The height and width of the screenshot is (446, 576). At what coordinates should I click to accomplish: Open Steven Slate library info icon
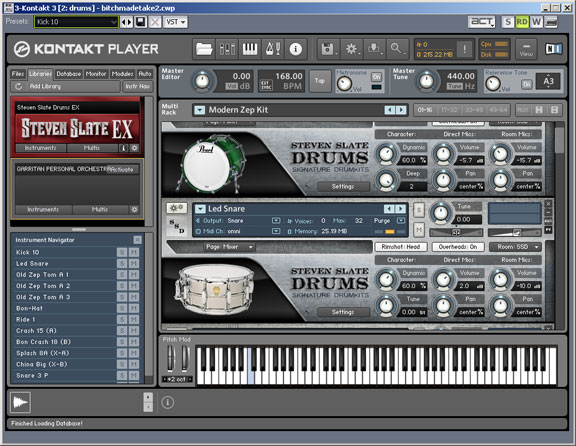[124, 148]
